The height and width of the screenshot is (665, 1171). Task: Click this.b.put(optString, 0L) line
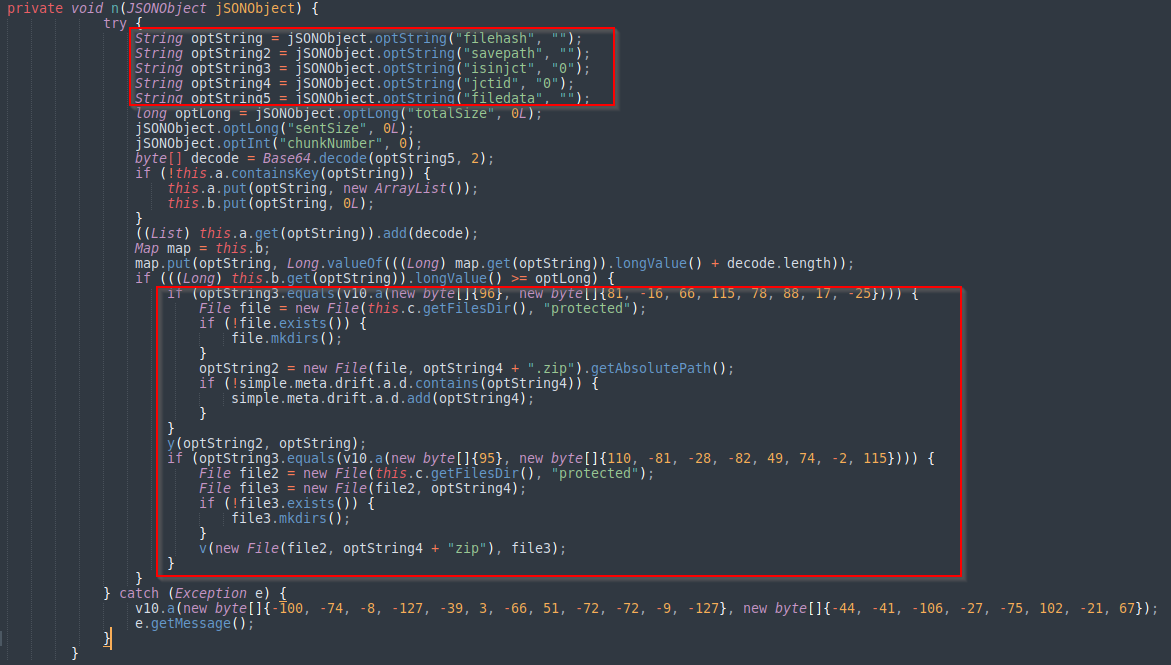click(x=270, y=202)
